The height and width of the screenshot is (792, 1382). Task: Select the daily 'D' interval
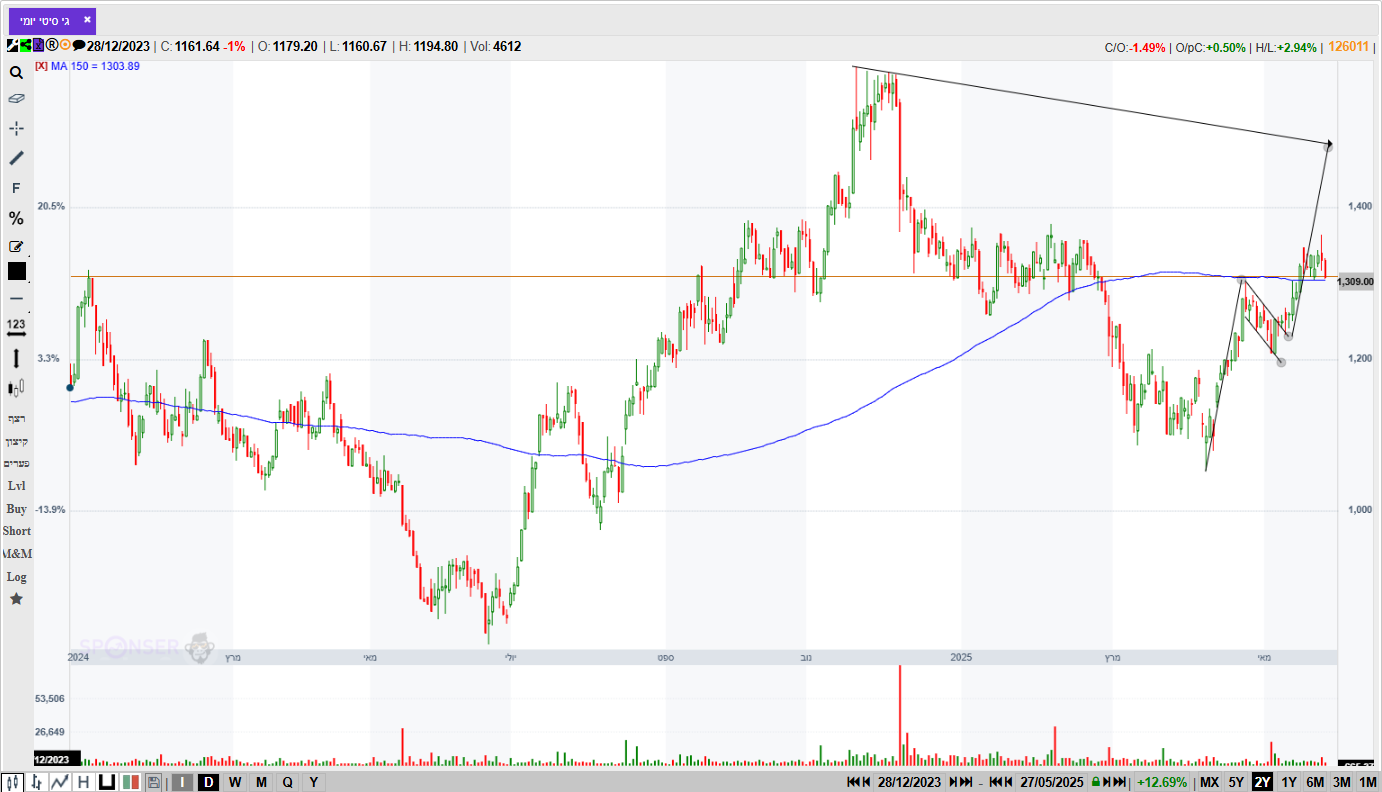(x=208, y=782)
